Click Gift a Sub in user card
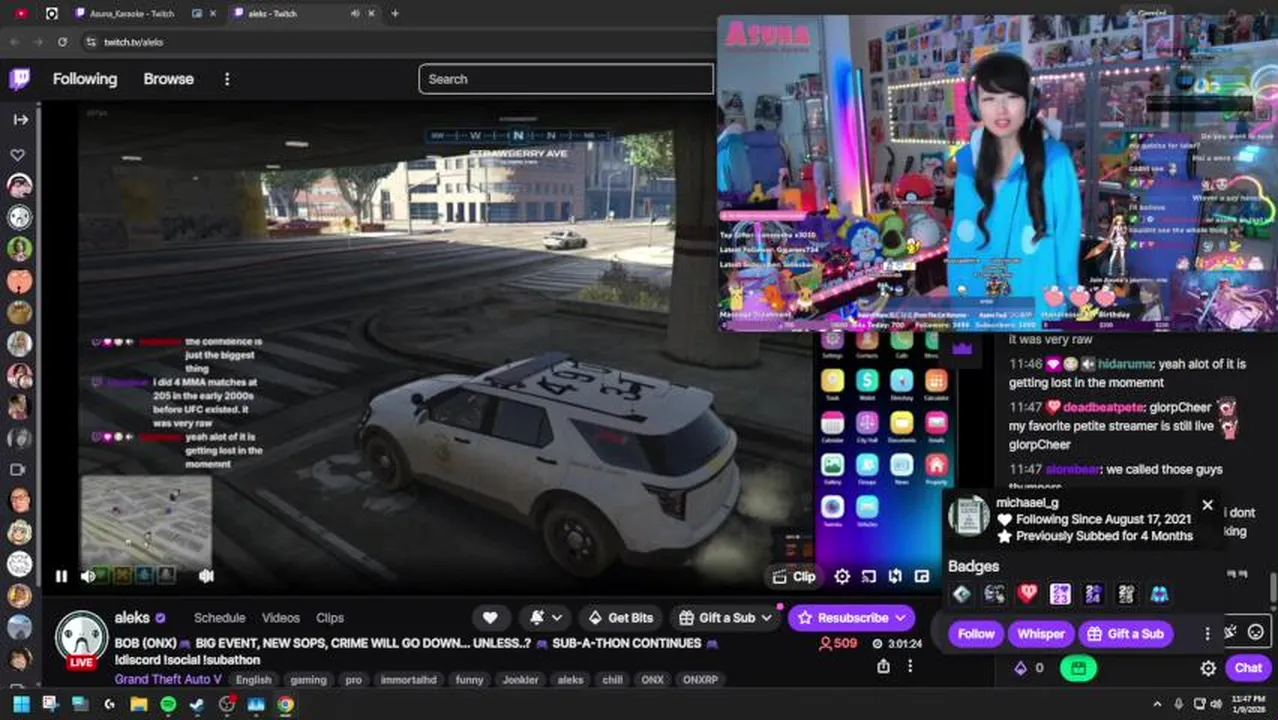The width and height of the screenshot is (1278, 720). [x=1128, y=634]
